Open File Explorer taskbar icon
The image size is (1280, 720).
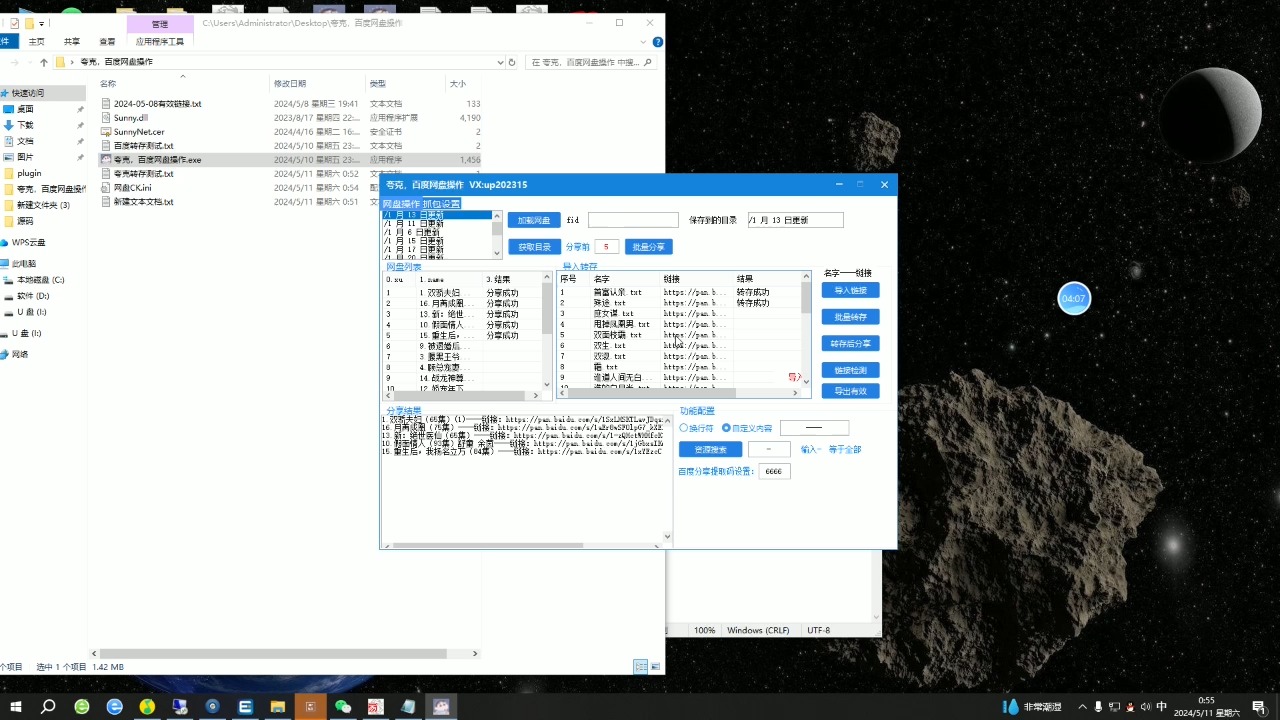277,707
